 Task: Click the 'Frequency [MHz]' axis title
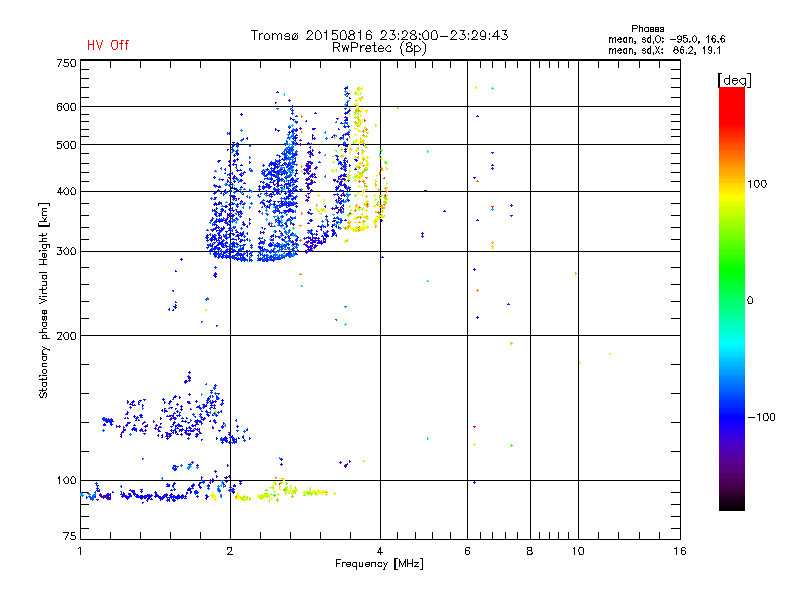pyautogui.click(x=379, y=564)
